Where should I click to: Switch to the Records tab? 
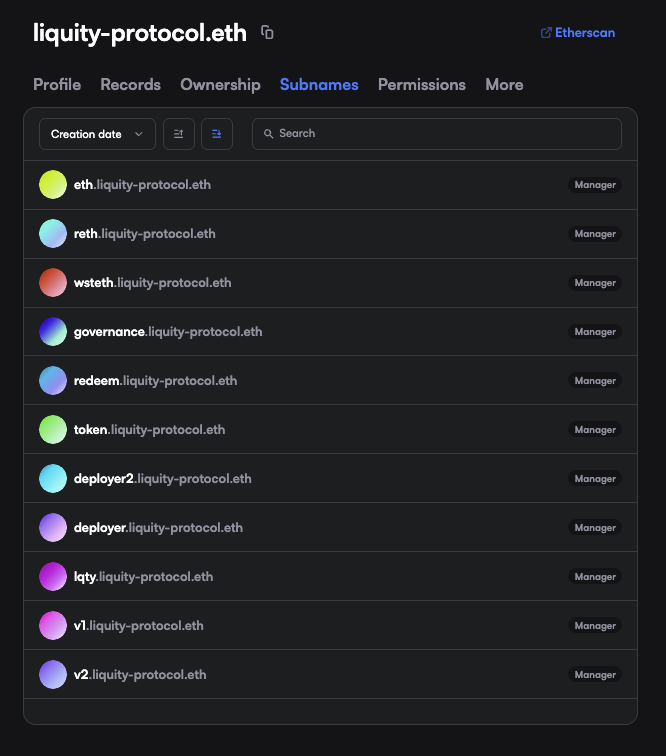(130, 85)
